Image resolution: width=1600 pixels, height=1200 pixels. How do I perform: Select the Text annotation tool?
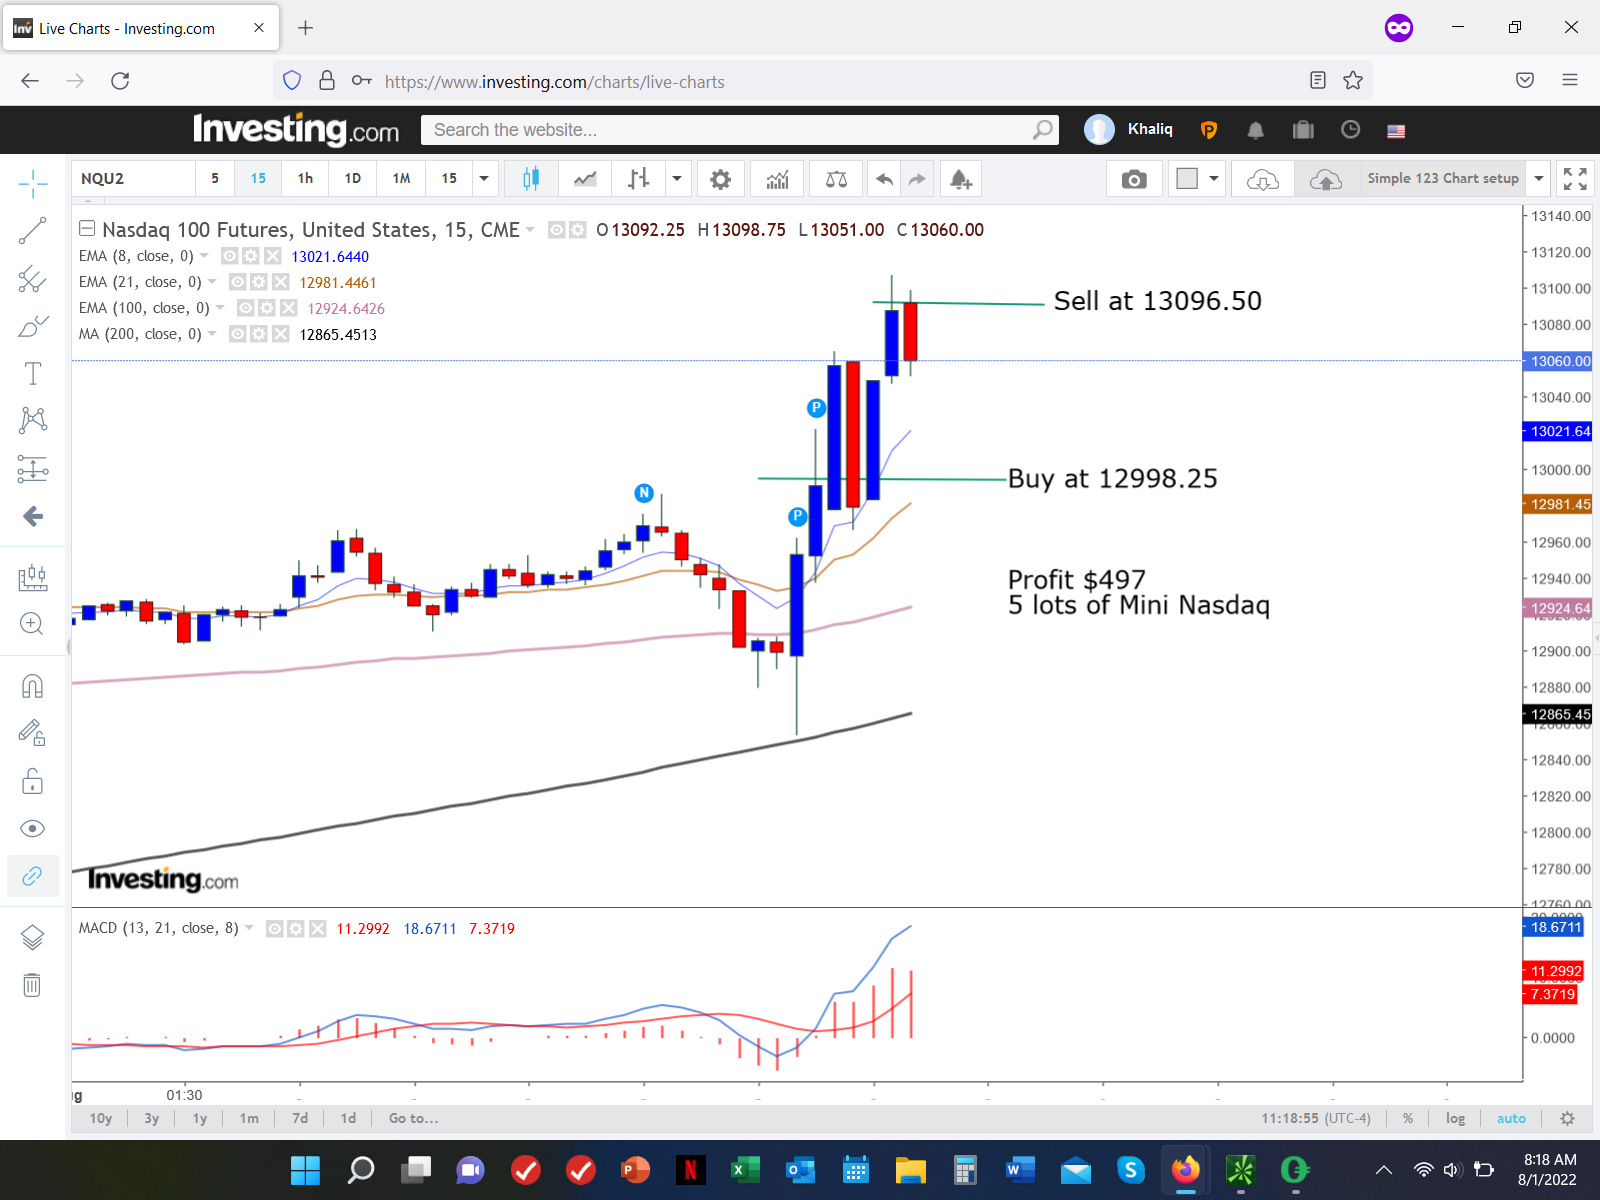tap(32, 373)
